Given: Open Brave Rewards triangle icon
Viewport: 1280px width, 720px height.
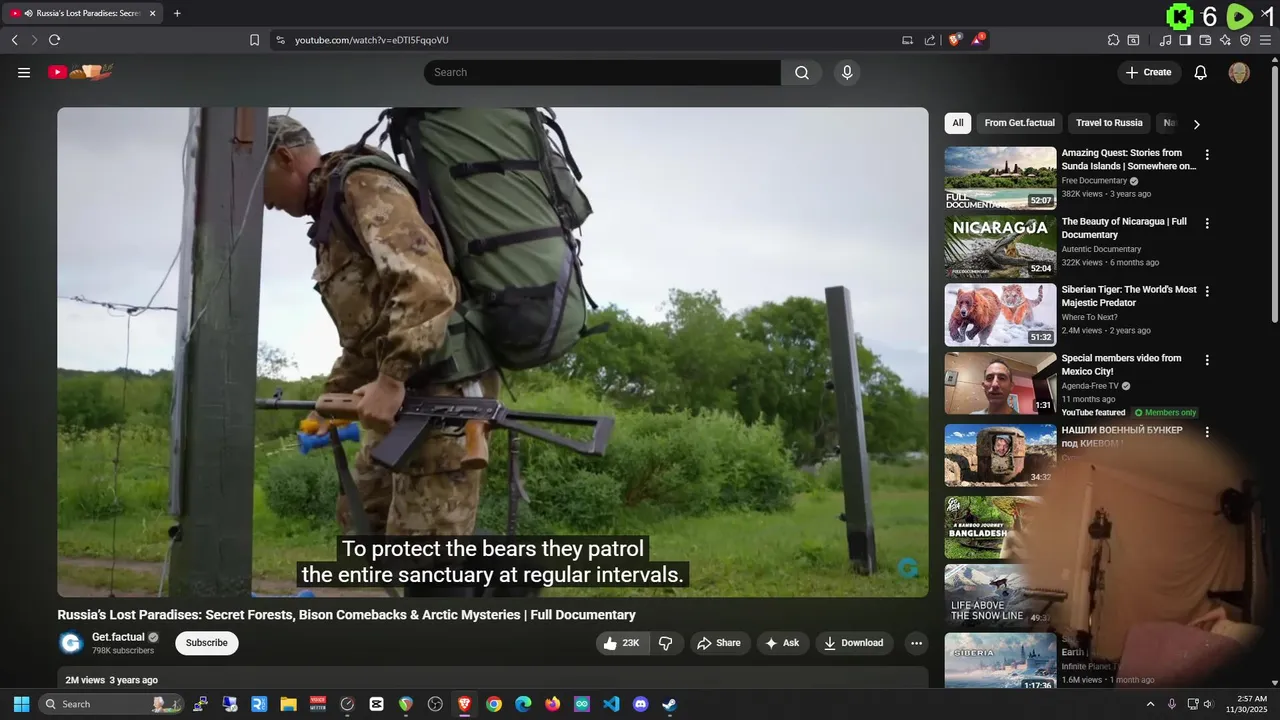Looking at the screenshot, I should 978,40.
